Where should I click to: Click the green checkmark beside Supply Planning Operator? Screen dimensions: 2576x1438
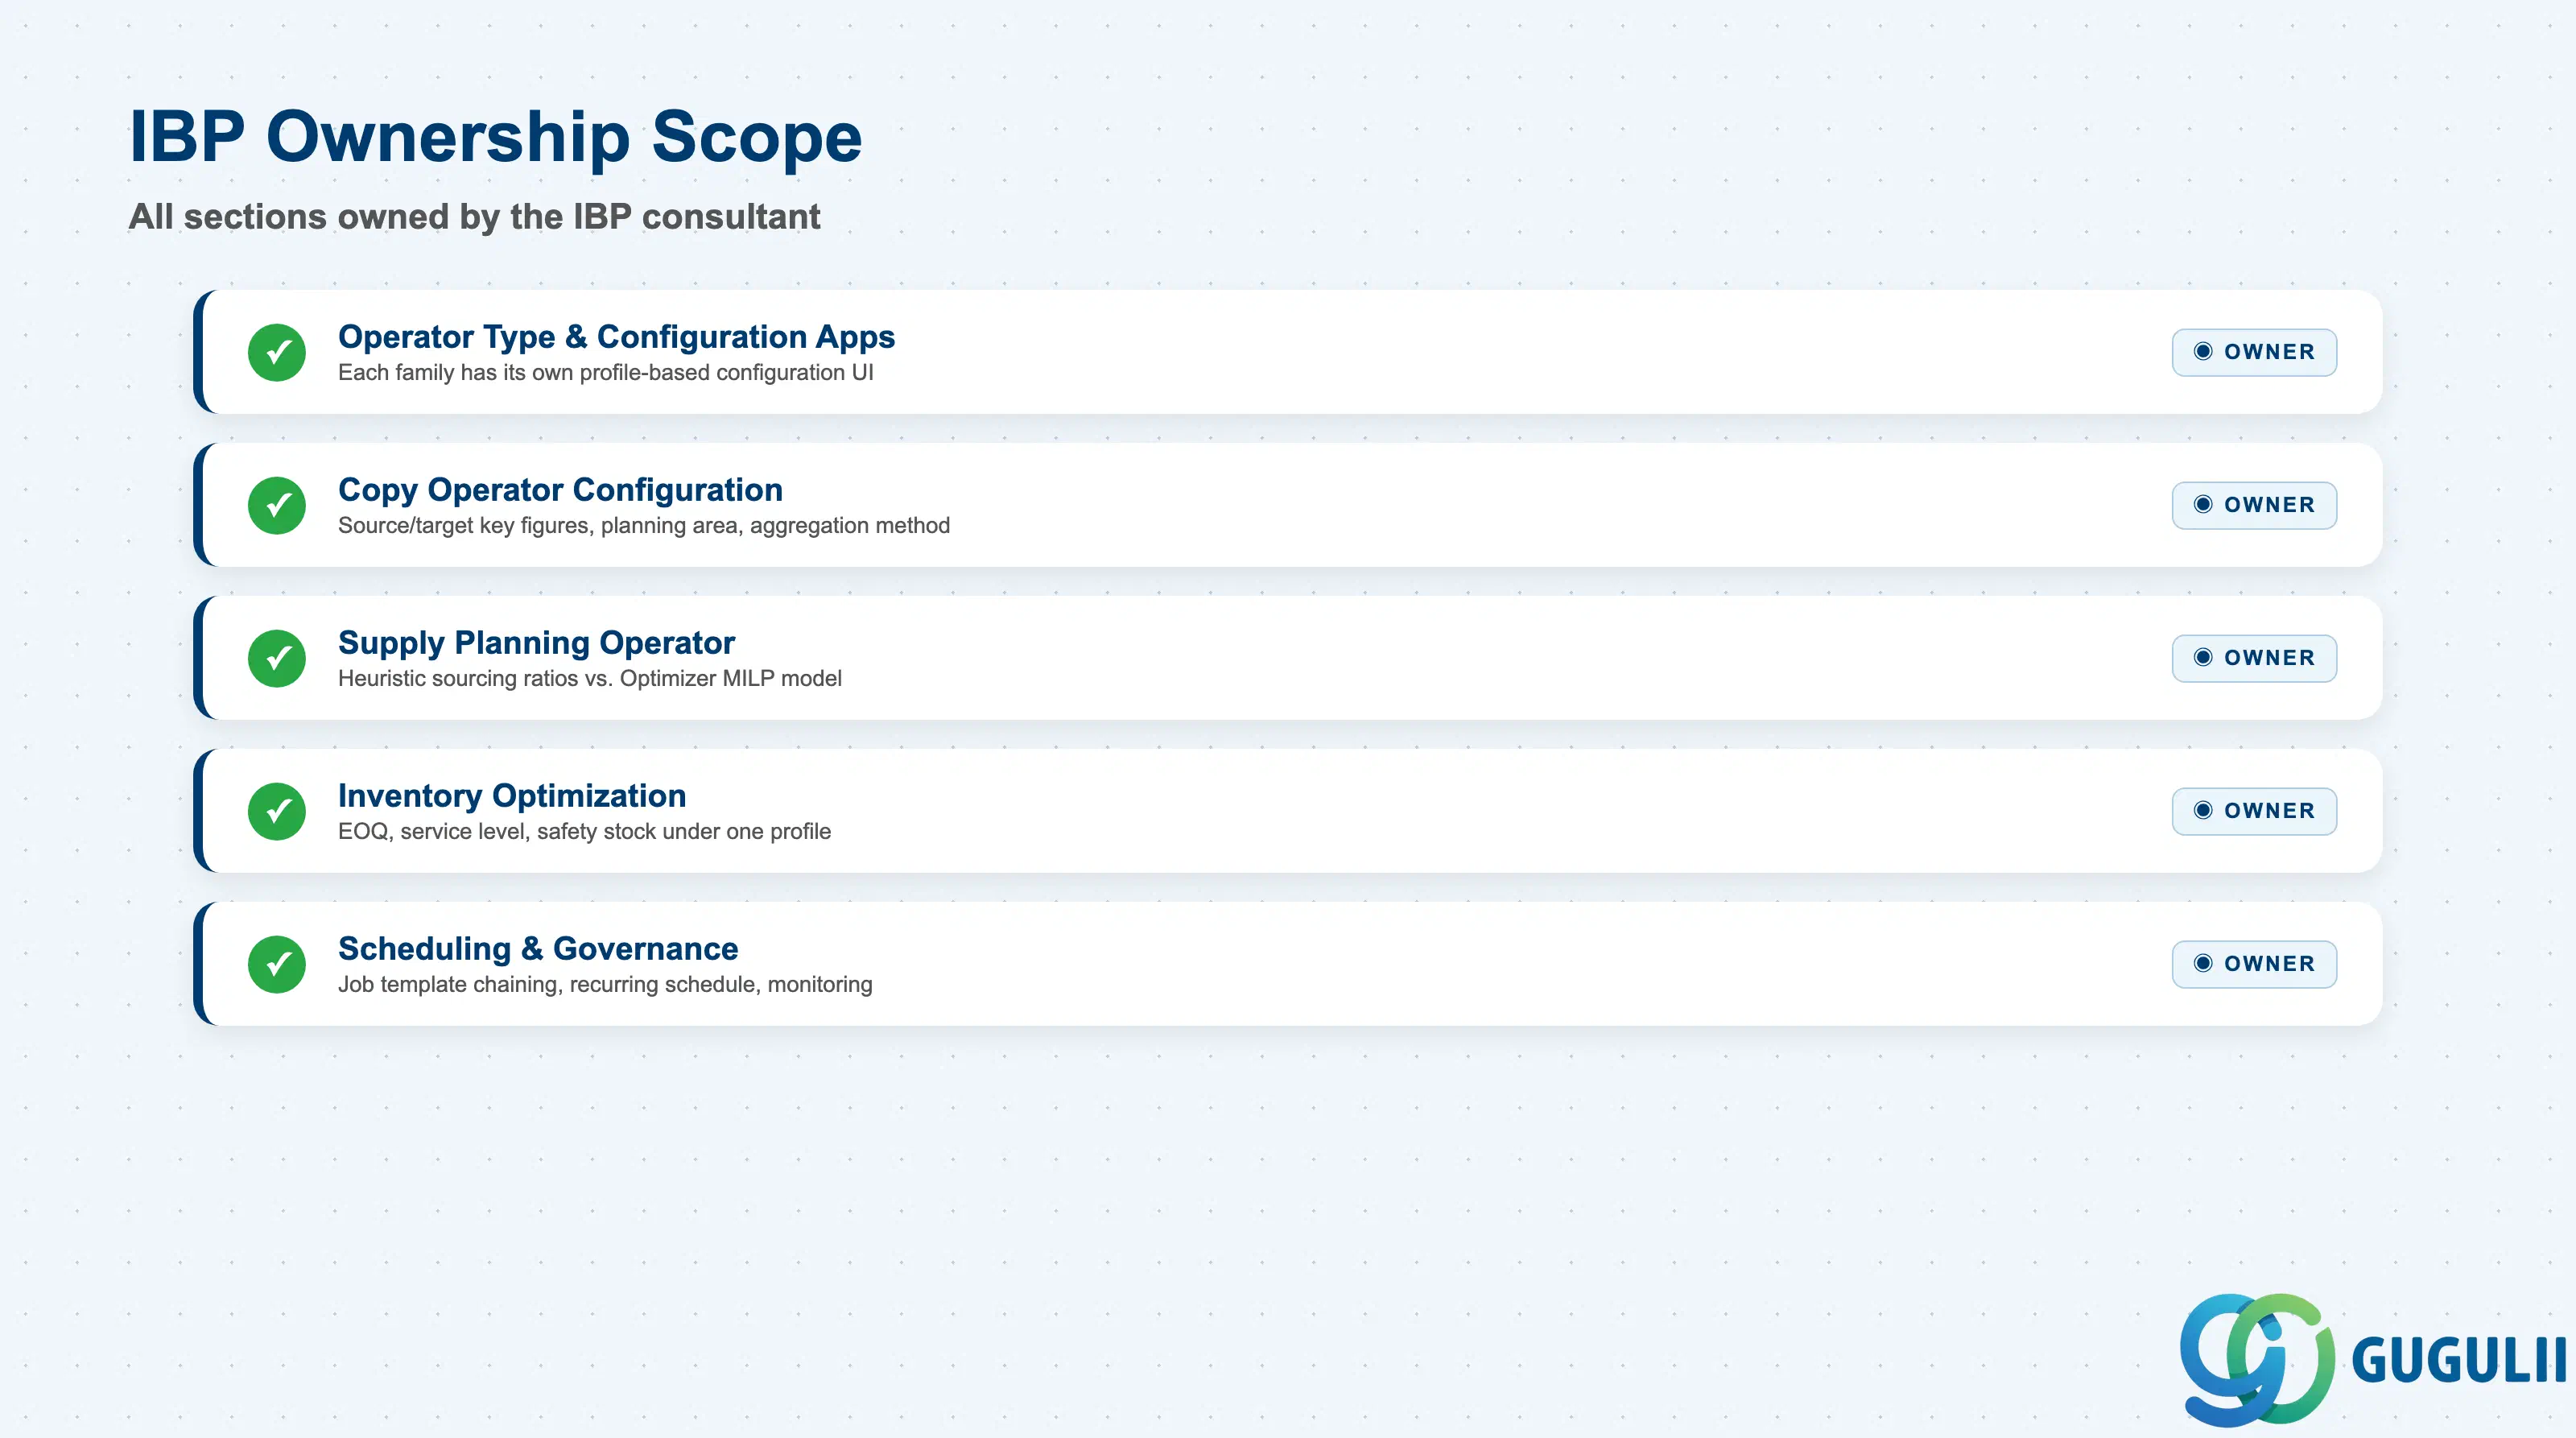pyautogui.click(x=277, y=658)
